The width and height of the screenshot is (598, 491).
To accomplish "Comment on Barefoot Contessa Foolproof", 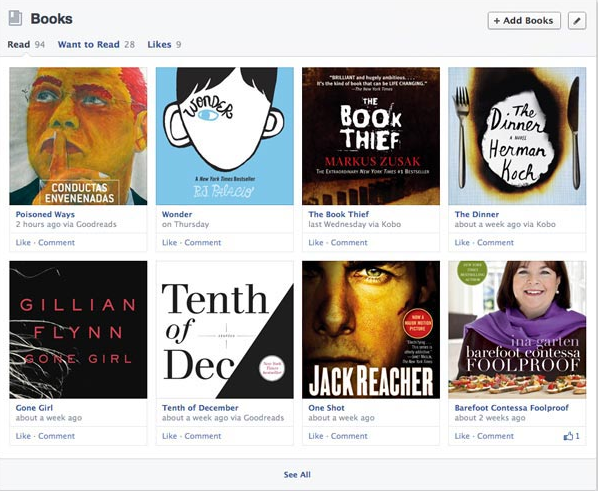I will pyautogui.click(x=495, y=436).
